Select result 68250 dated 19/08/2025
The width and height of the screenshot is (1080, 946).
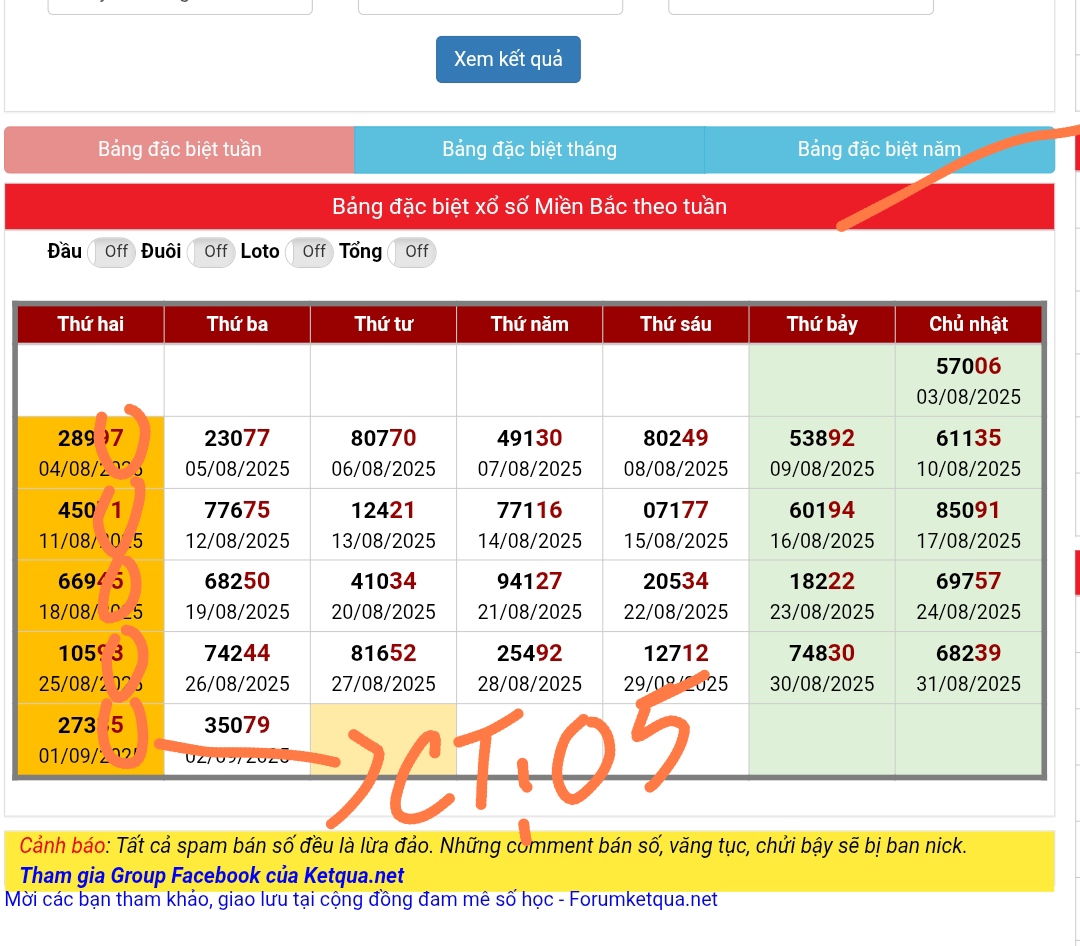coord(237,596)
